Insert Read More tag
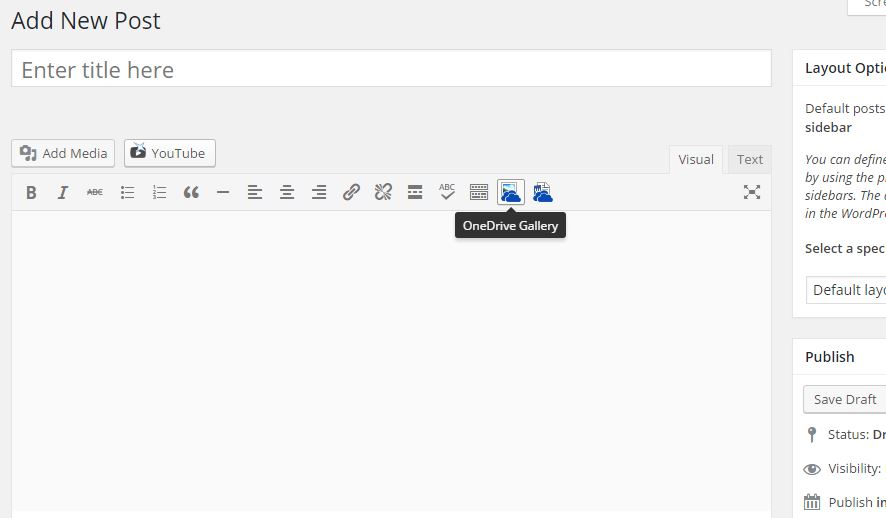The image size is (886, 518). pos(415,193)
